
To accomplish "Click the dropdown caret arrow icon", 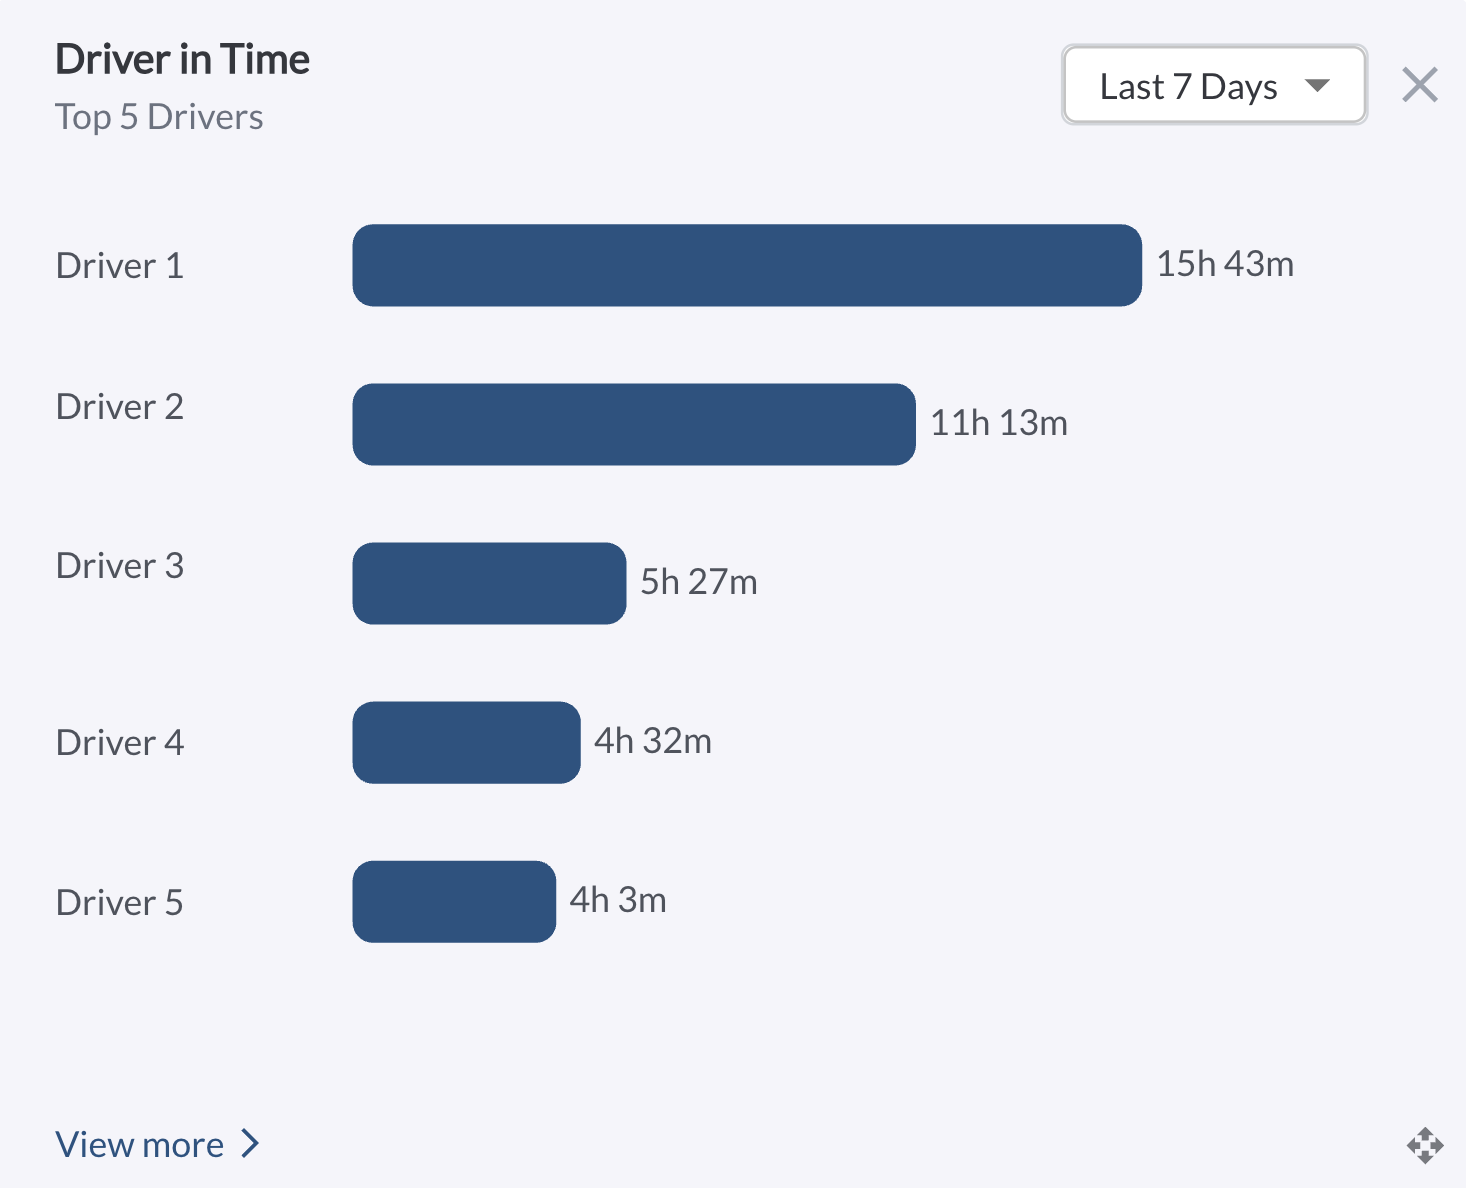I will [x=1318, y=86].
